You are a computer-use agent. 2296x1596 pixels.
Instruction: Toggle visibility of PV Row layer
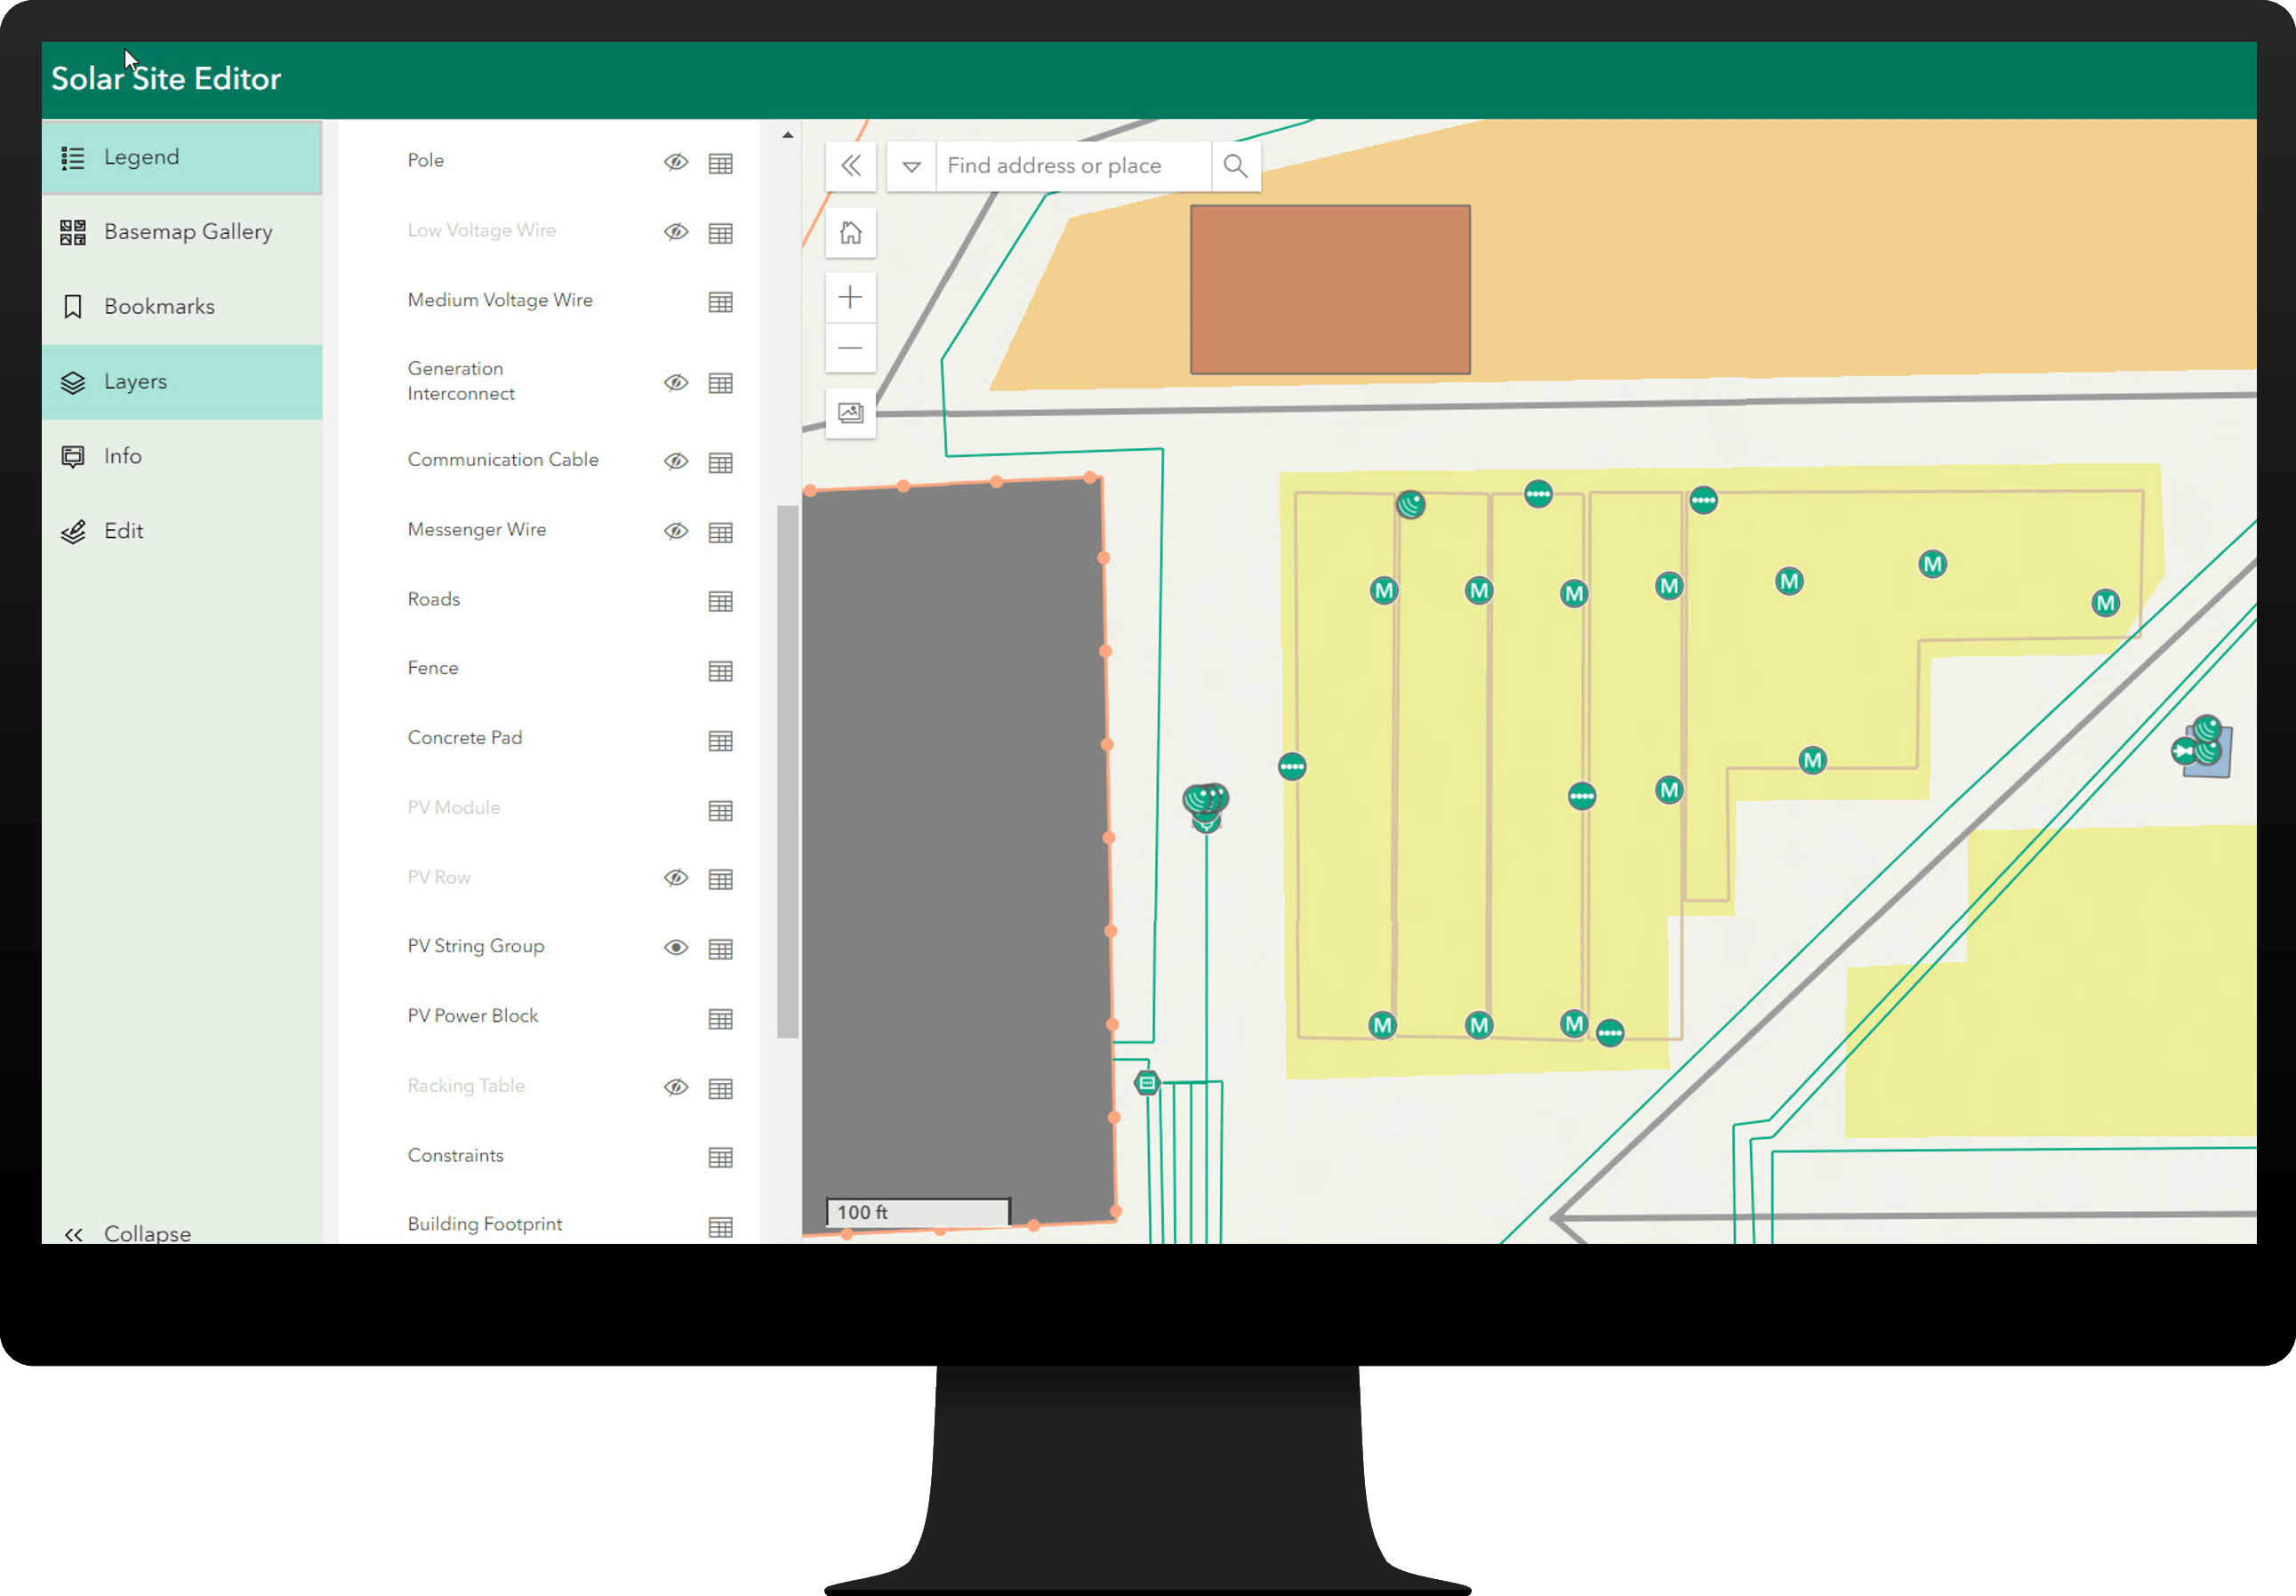coord(673,878)
